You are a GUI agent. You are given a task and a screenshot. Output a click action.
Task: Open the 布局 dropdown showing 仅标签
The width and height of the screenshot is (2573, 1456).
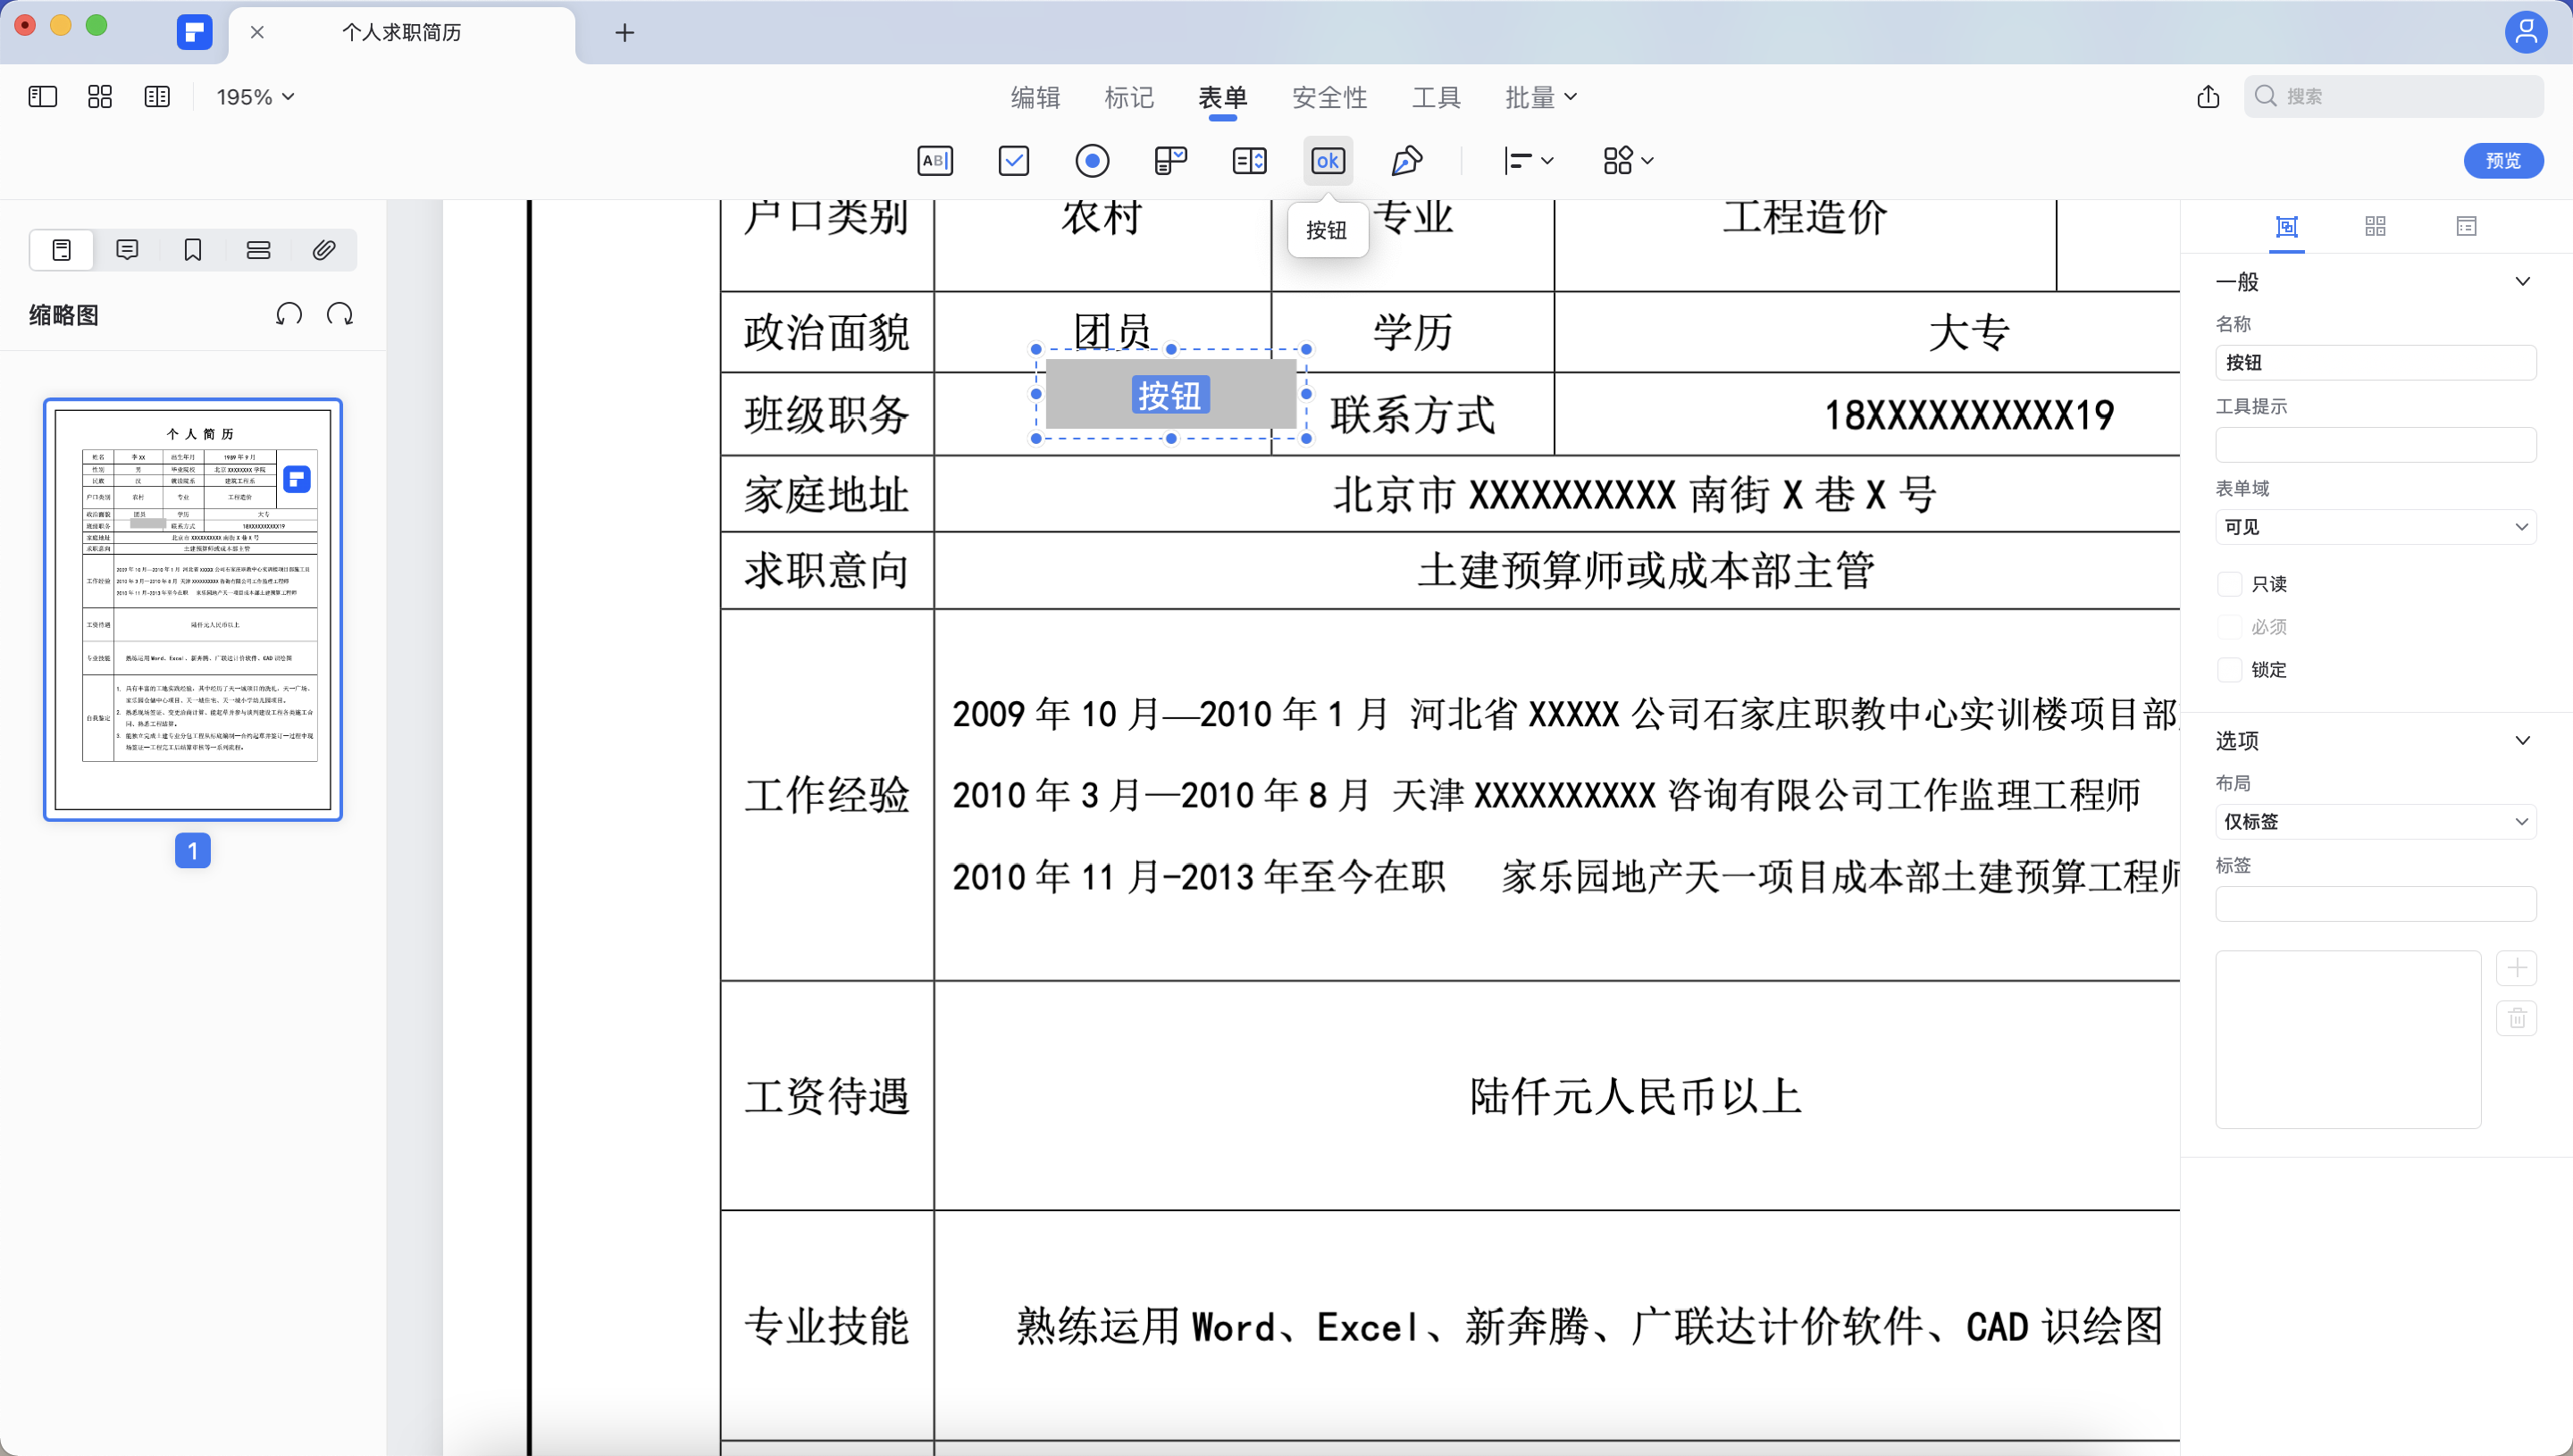pyautogui.click(x=2375, y=821)
